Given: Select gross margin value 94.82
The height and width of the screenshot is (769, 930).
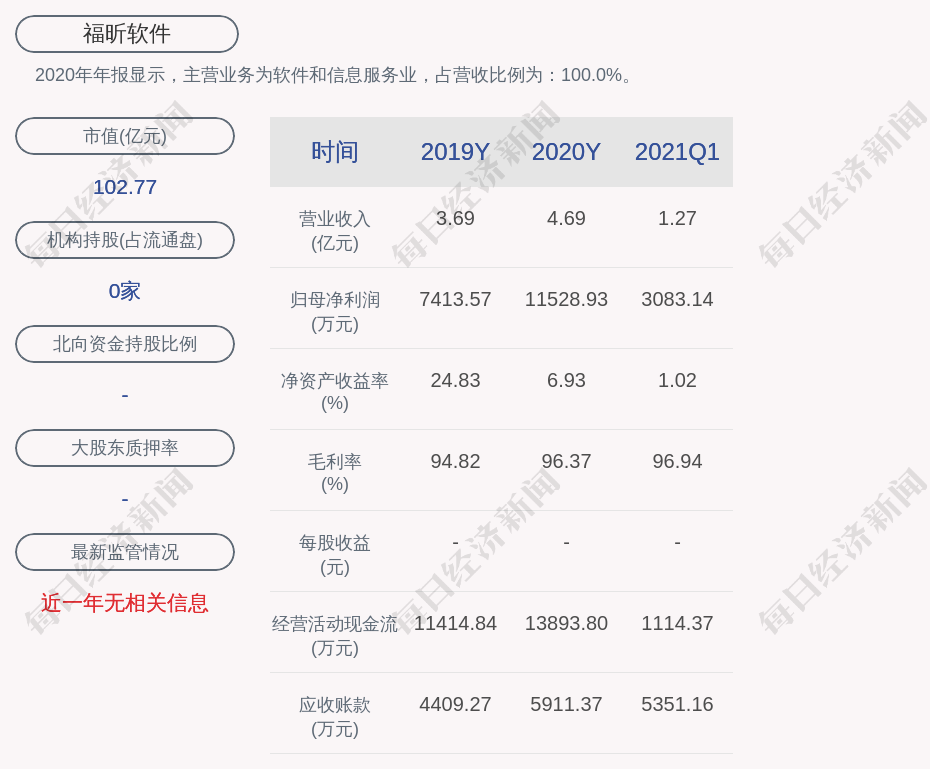Looking at the screenshot, I should (x=456, y=461).
